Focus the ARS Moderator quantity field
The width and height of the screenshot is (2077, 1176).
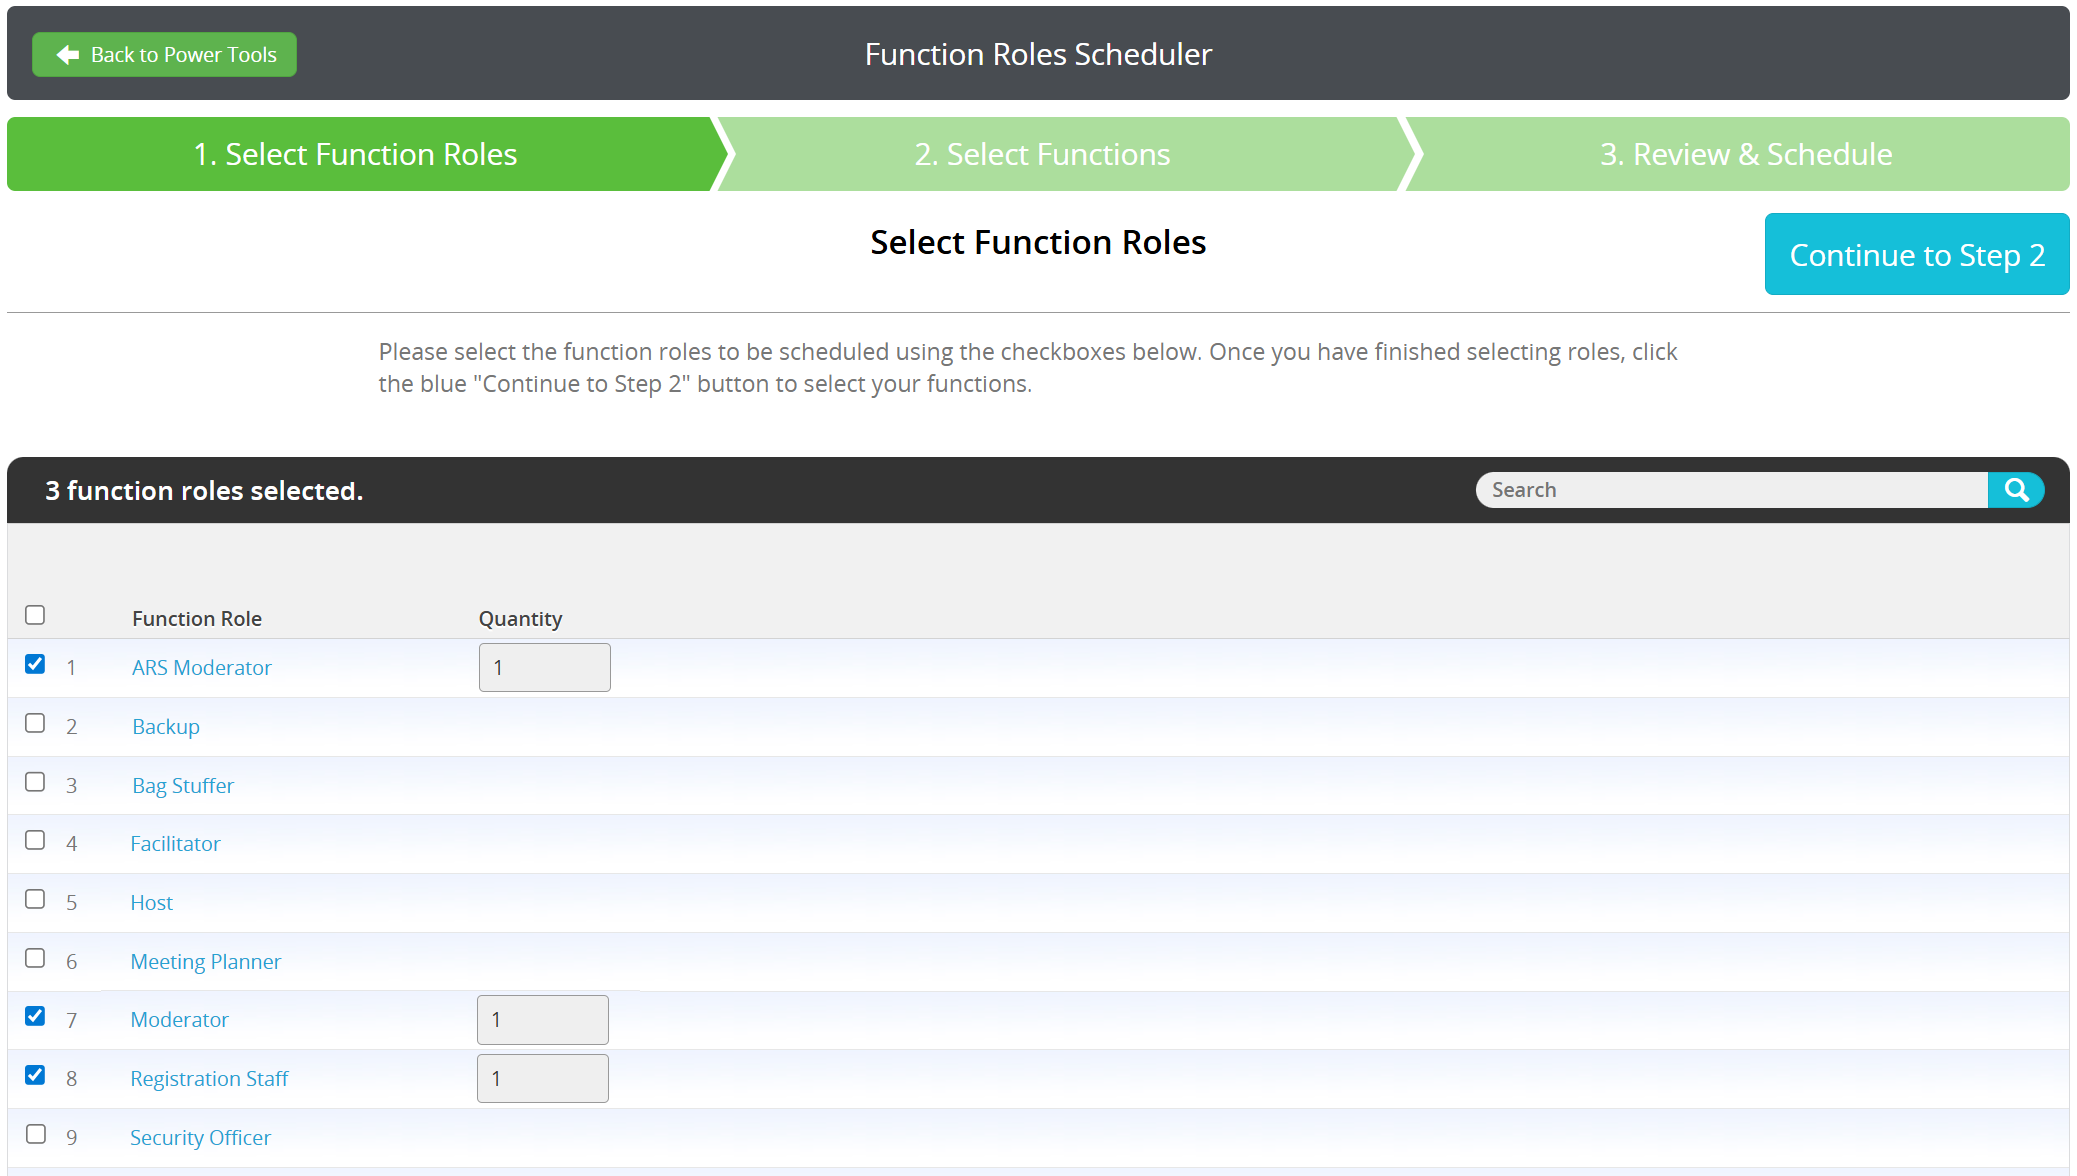pyautogui.click(x=544, y=667)
